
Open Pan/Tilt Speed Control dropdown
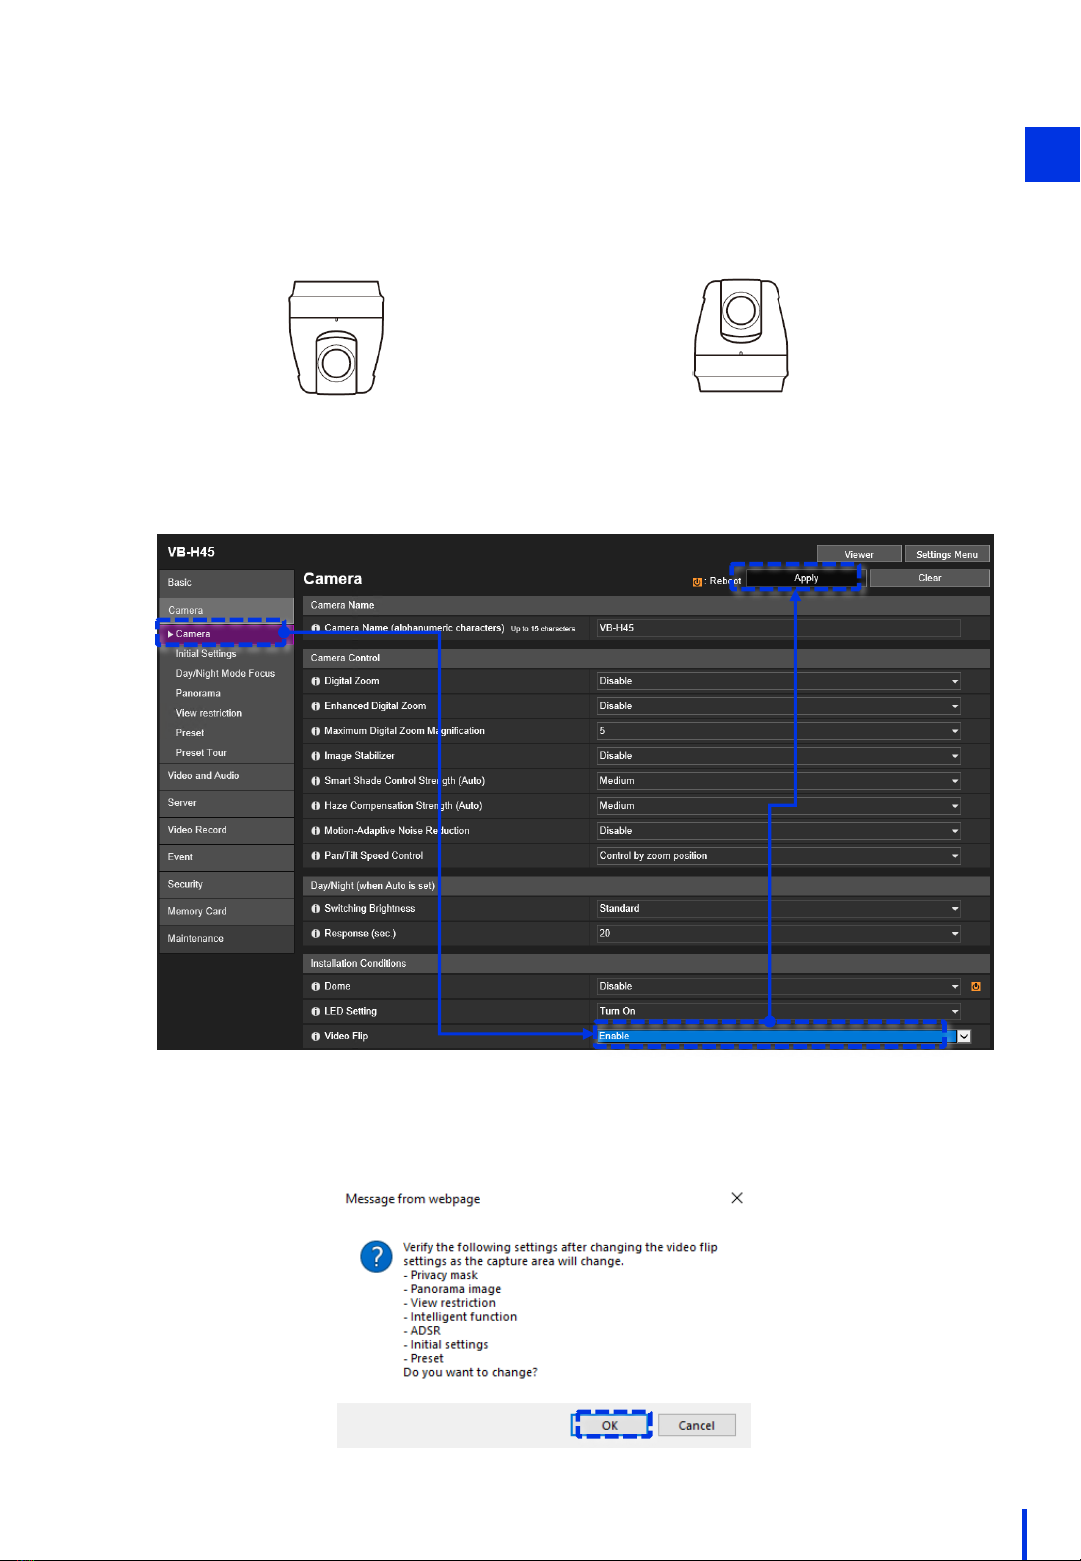(x=778, y=856)
